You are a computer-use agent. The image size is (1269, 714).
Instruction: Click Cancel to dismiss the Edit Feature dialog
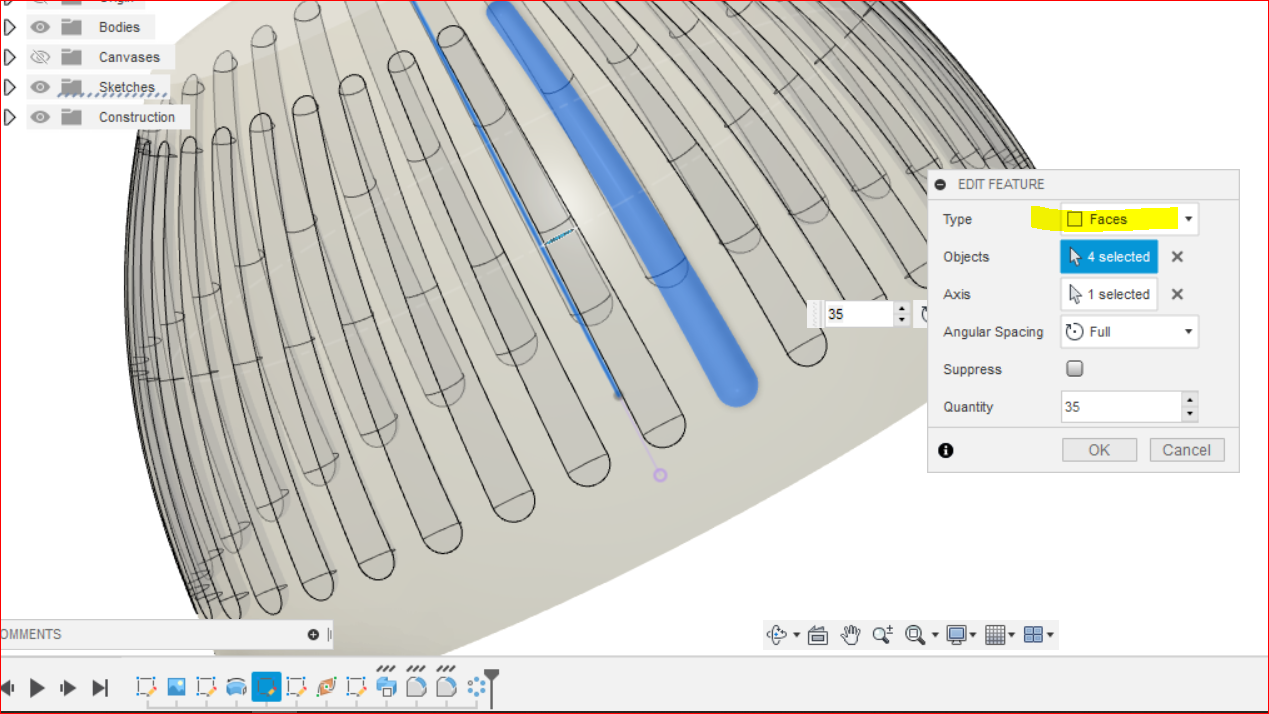[1186, 449]
